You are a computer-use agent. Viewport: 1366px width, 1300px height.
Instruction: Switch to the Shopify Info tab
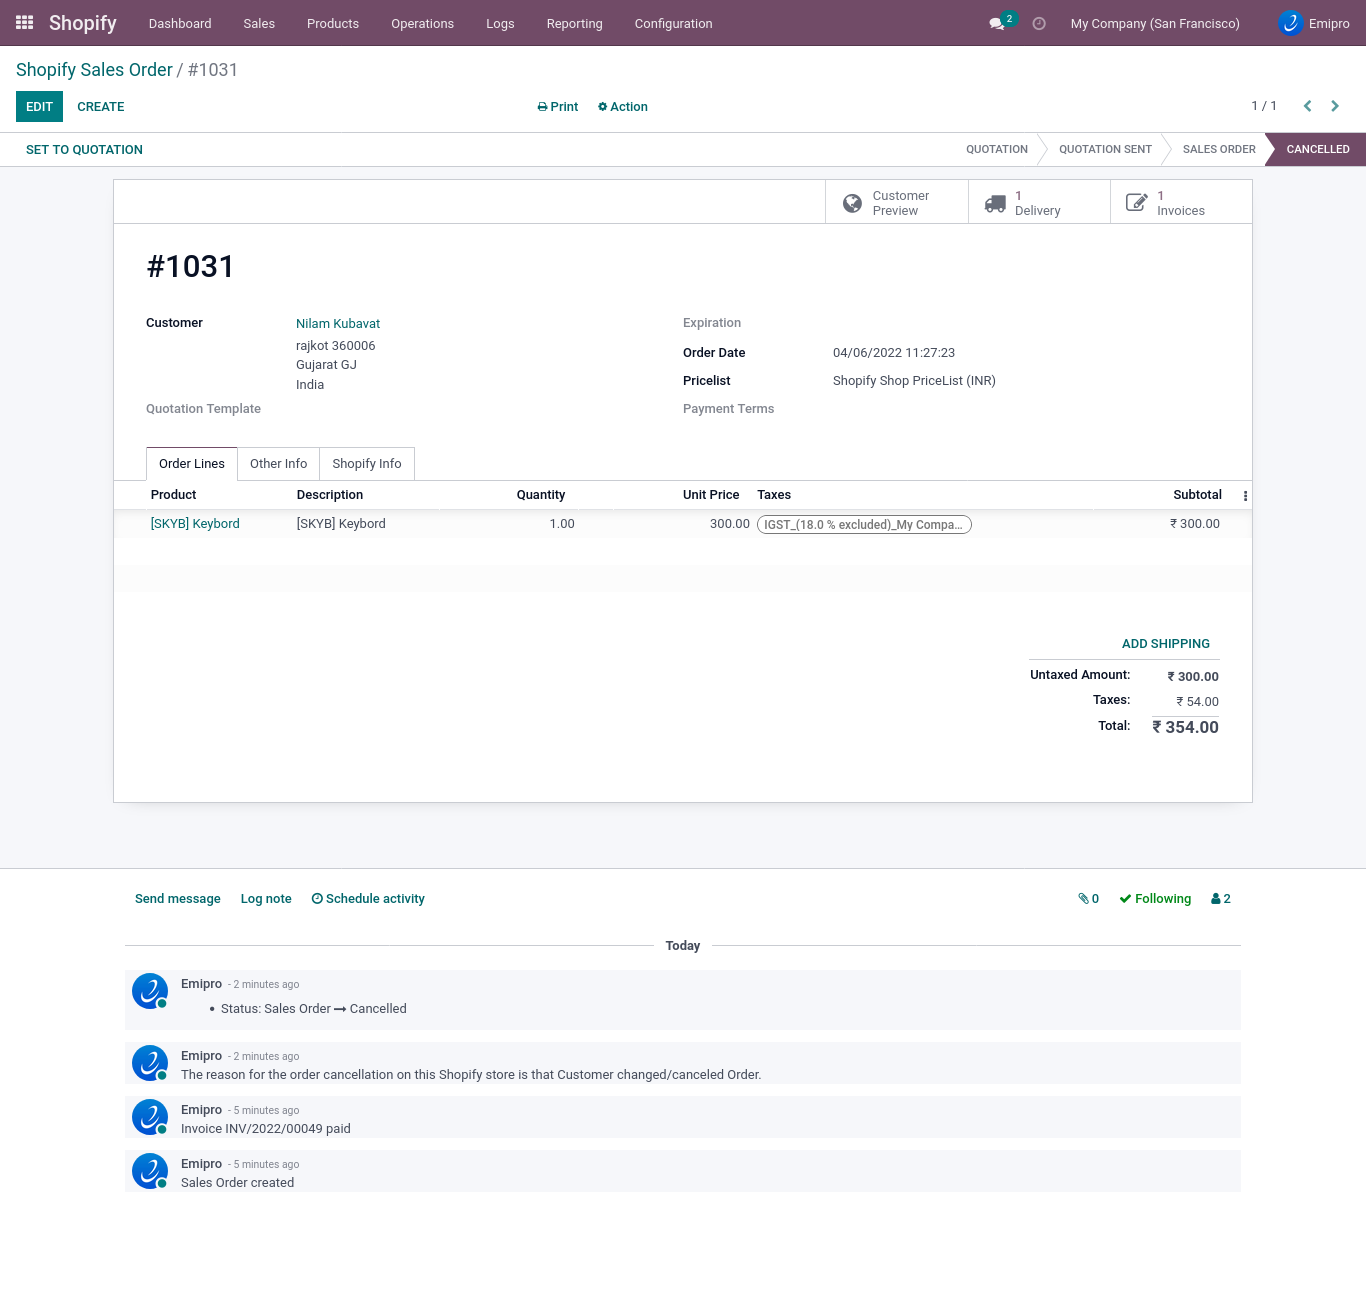click(366, 464)
